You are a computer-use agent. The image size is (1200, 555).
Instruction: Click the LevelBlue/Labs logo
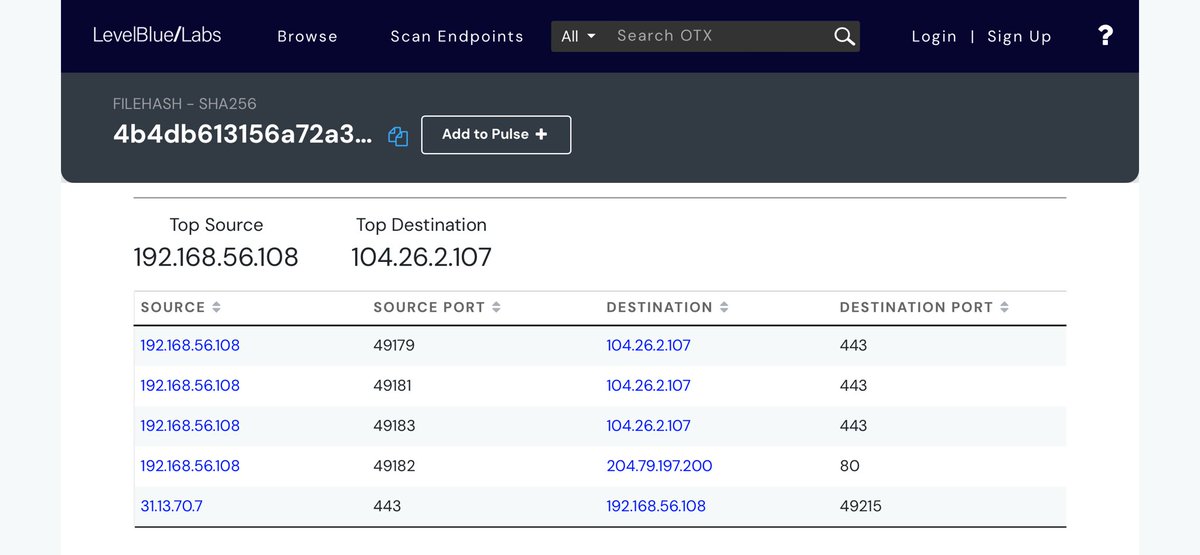[x=157, y=35]
